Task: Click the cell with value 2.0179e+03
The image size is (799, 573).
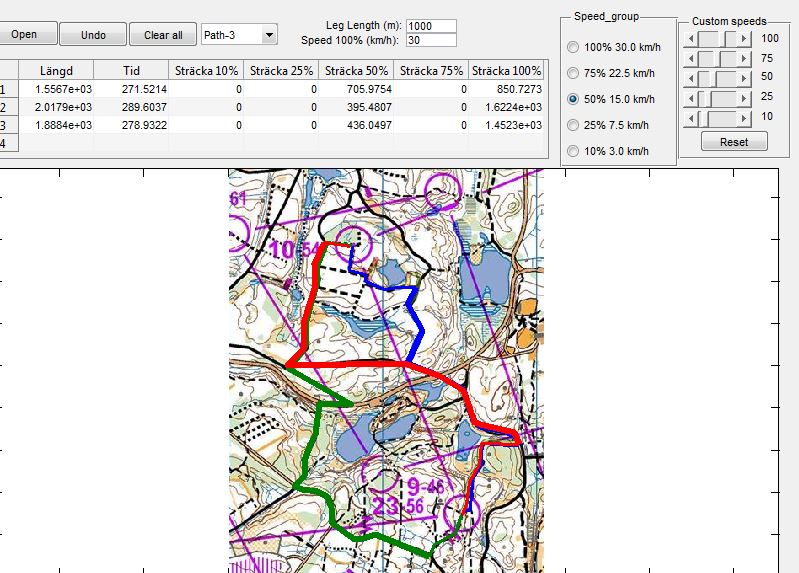Action: click(x=56, y=107)
